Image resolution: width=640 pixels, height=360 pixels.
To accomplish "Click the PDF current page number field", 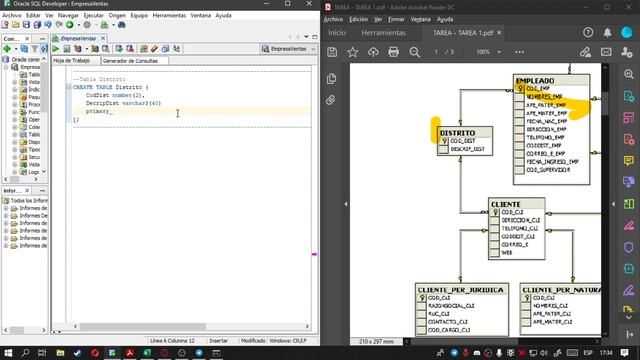I will [x=436, y=52].
